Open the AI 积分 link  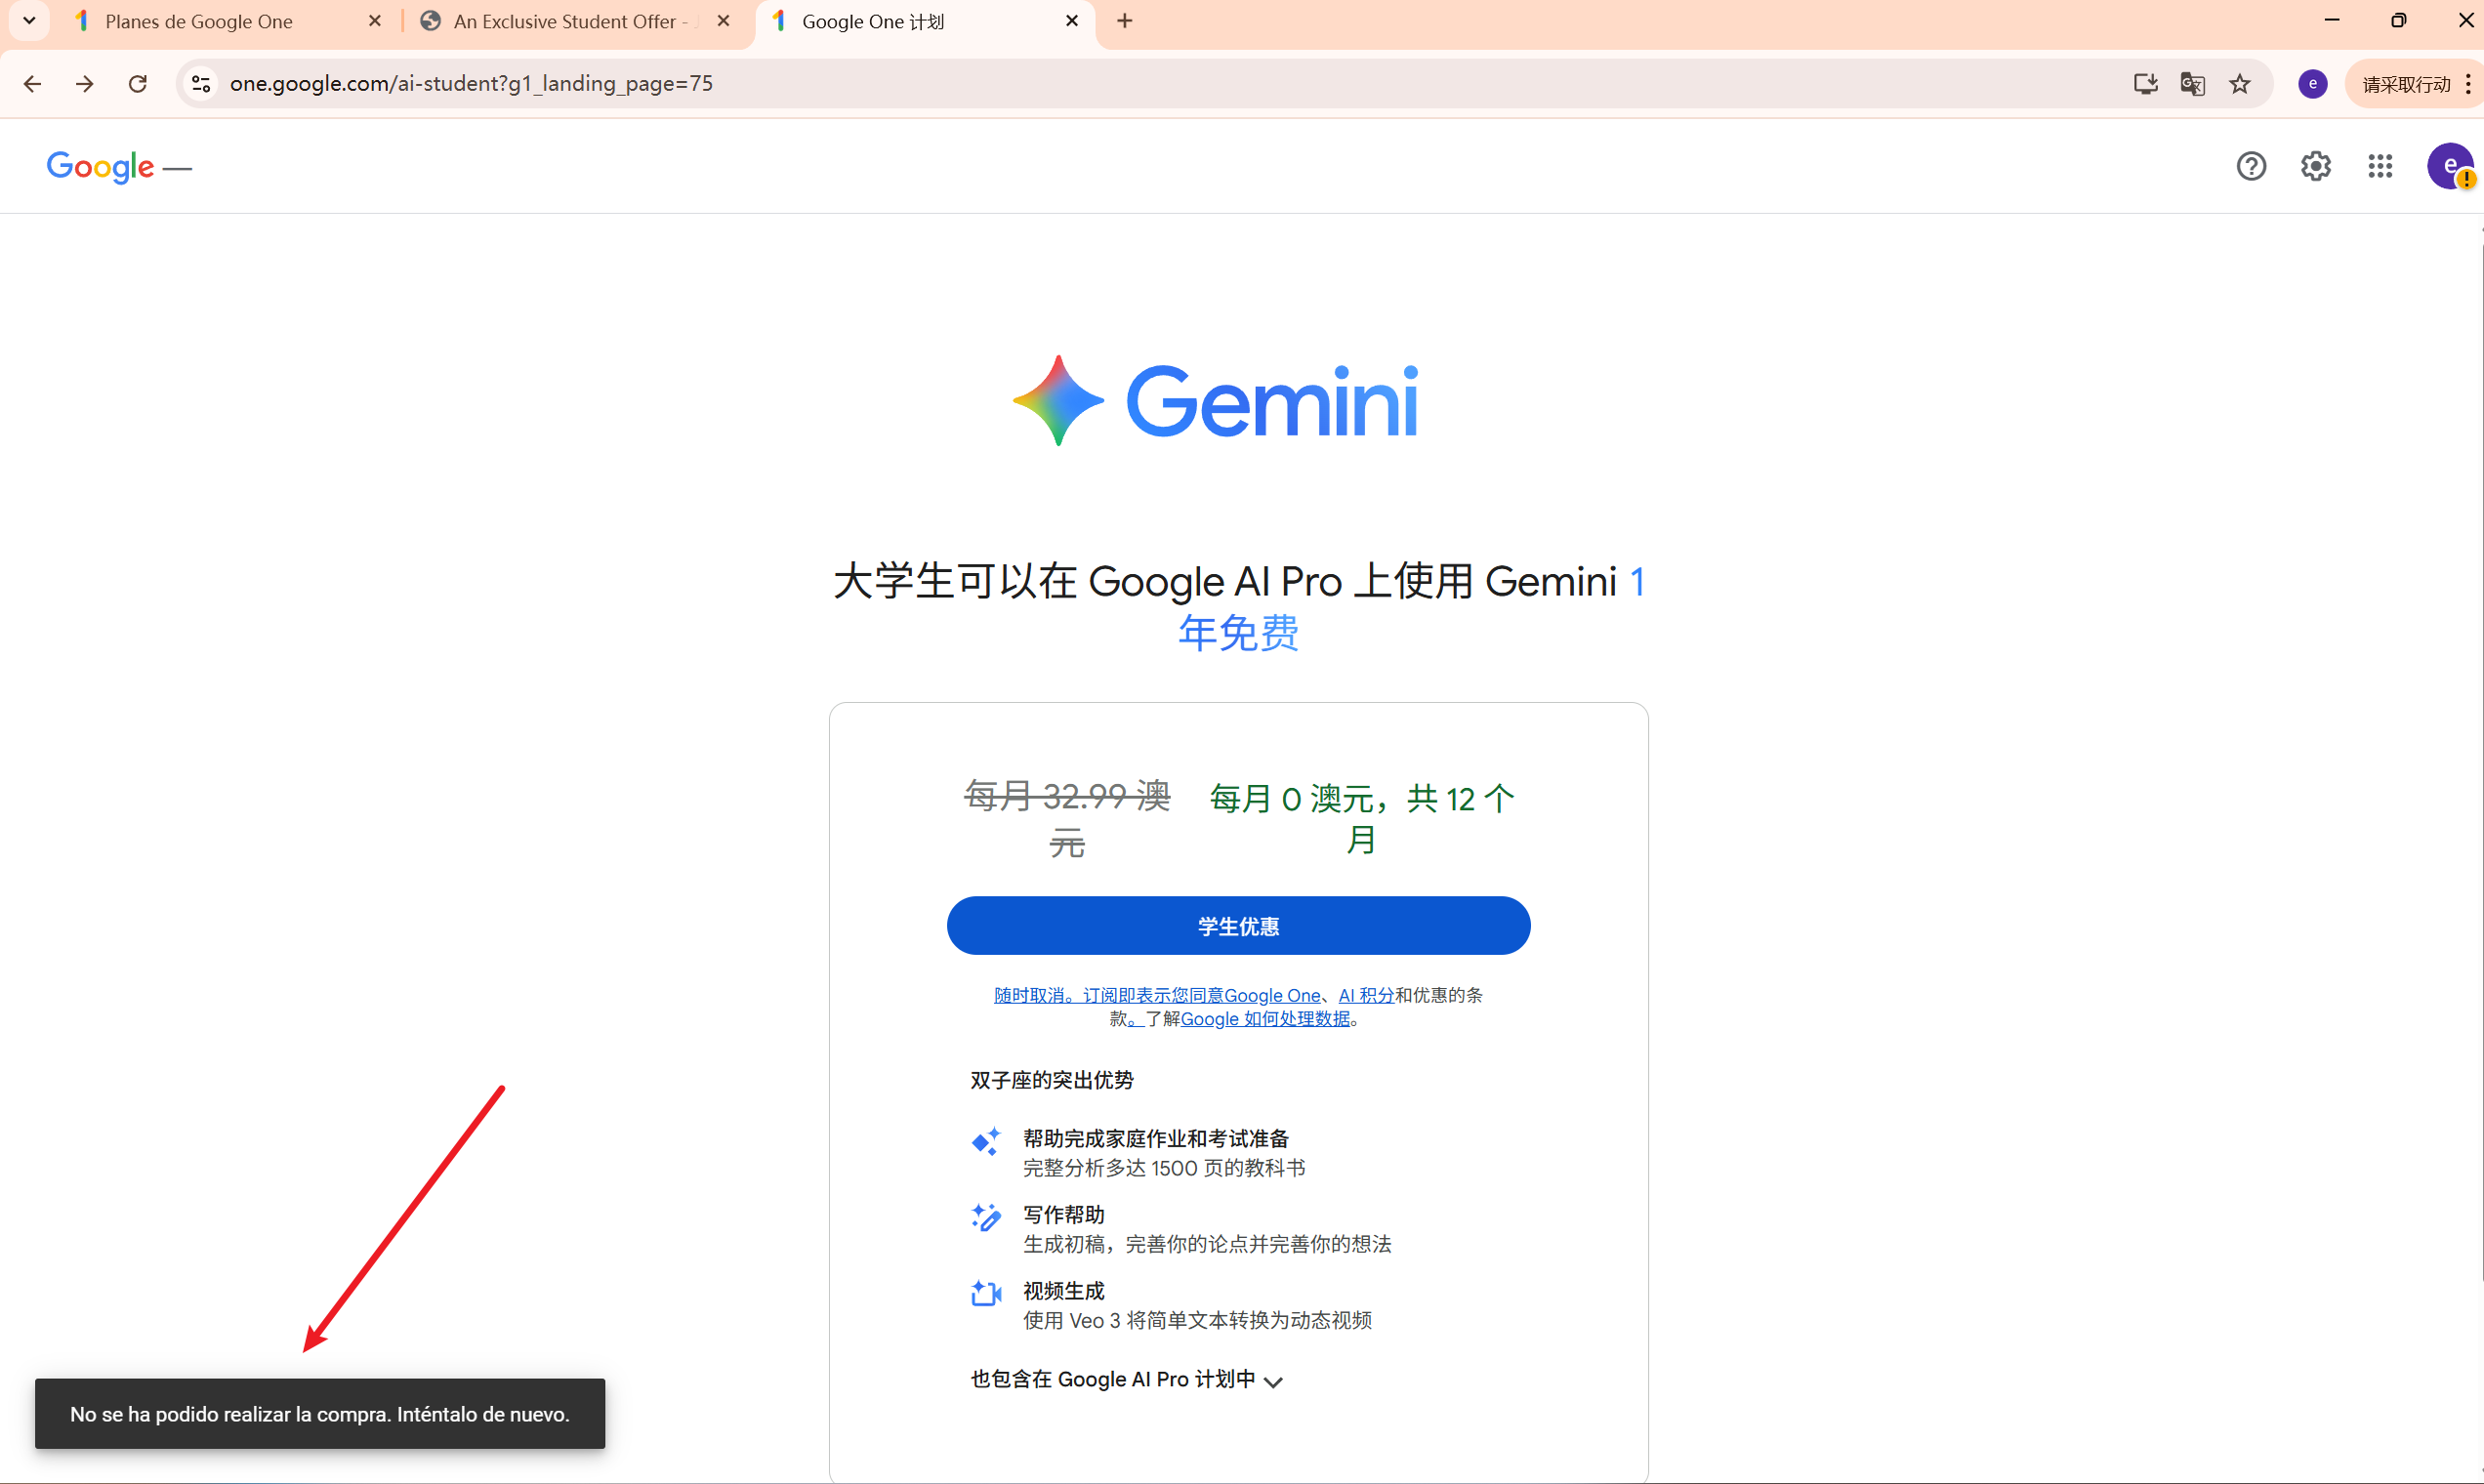click(x=1366, y=995)
